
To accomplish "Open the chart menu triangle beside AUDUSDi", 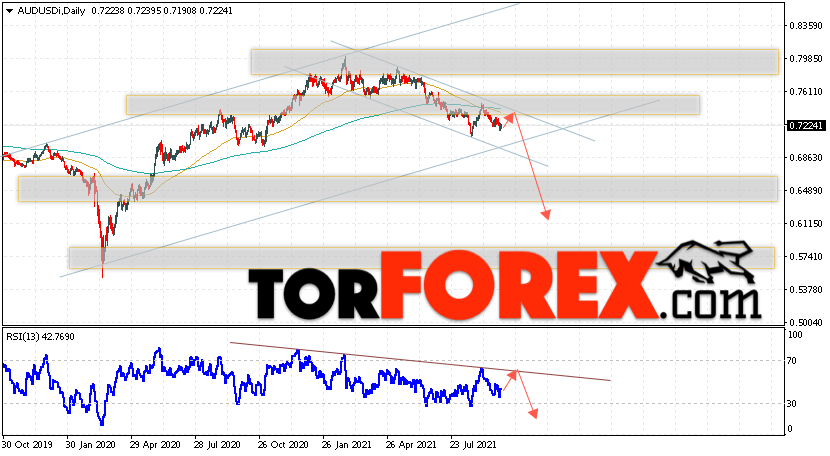I will pyautogui.click(x=9, y=11).
